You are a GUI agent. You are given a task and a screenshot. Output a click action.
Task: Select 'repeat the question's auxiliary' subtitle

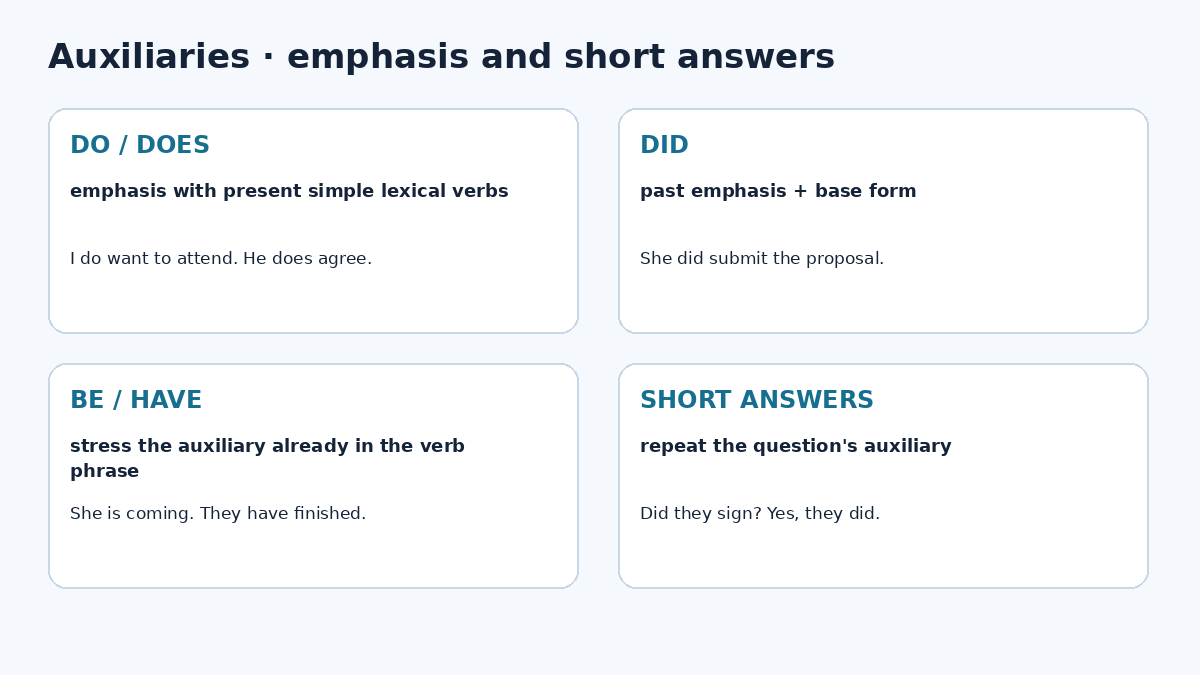coord(796,447)
